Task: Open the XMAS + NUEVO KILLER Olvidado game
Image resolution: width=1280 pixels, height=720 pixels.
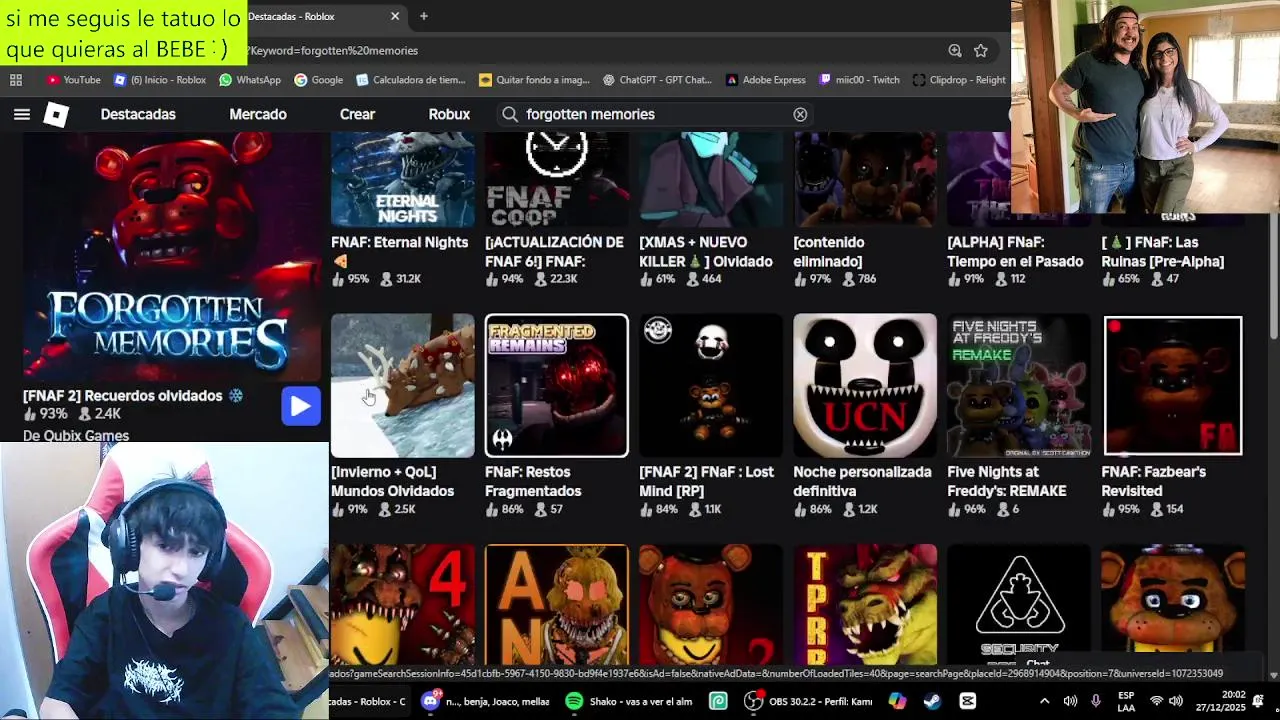Action: click(x=706, y=251)
